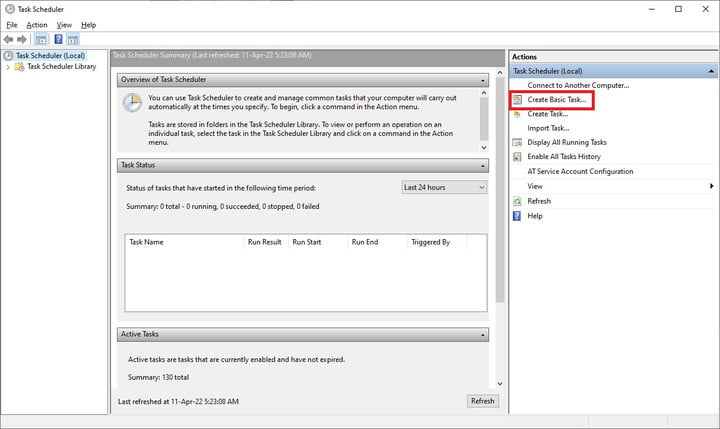Toggle the Show/Hide Action Pane toolbar icon
This screenshot has height=429, width=720.
pos(73,40)
